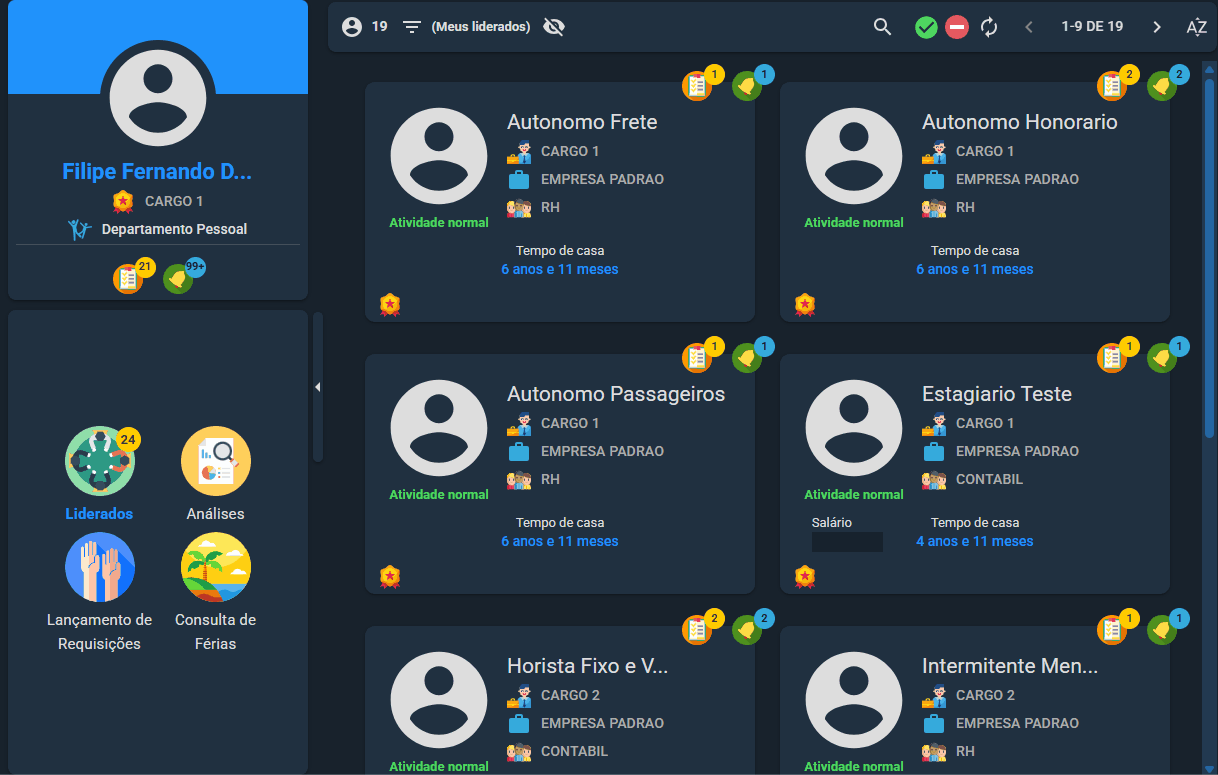Viewport: 1218px width, 775px height.
Task: Open requests icon on Horista Fixo card
Action: coord(697,630)
